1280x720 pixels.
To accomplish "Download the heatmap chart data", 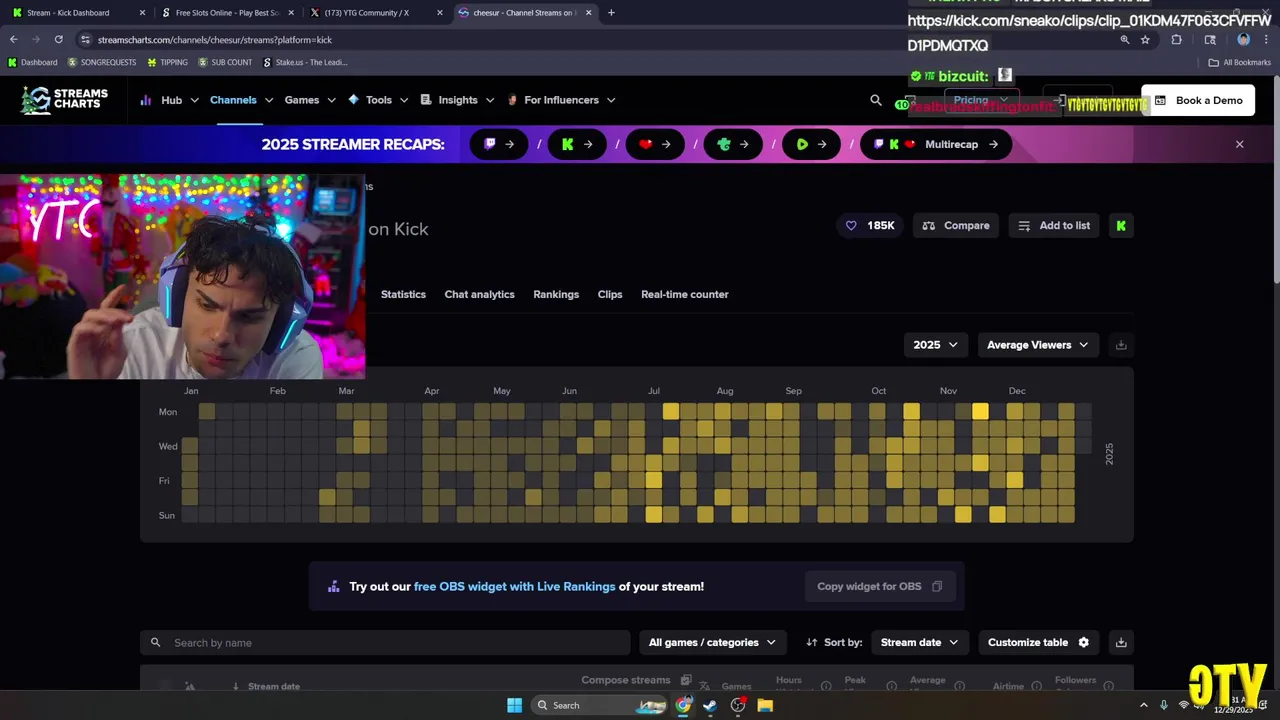I will (1121, 345).
